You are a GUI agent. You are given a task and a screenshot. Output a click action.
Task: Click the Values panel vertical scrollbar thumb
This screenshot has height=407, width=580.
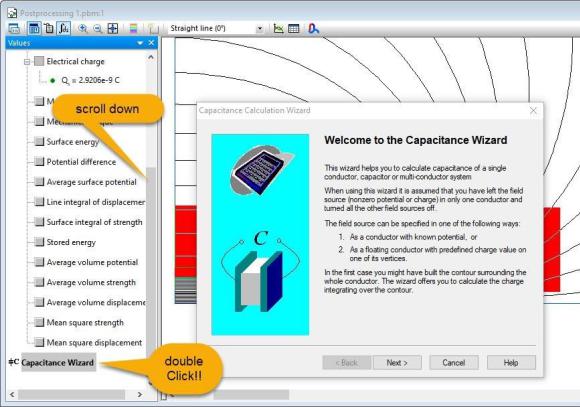point(151,259)
